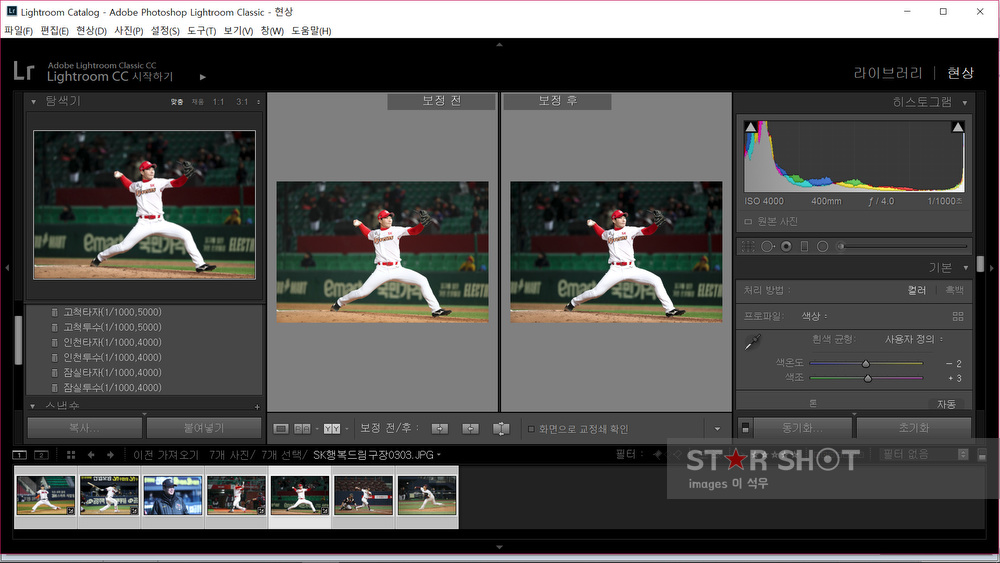Collapse the 탐색기 panel triangle
Viewport: 1000px width, 563px height.
pos(33,101)
